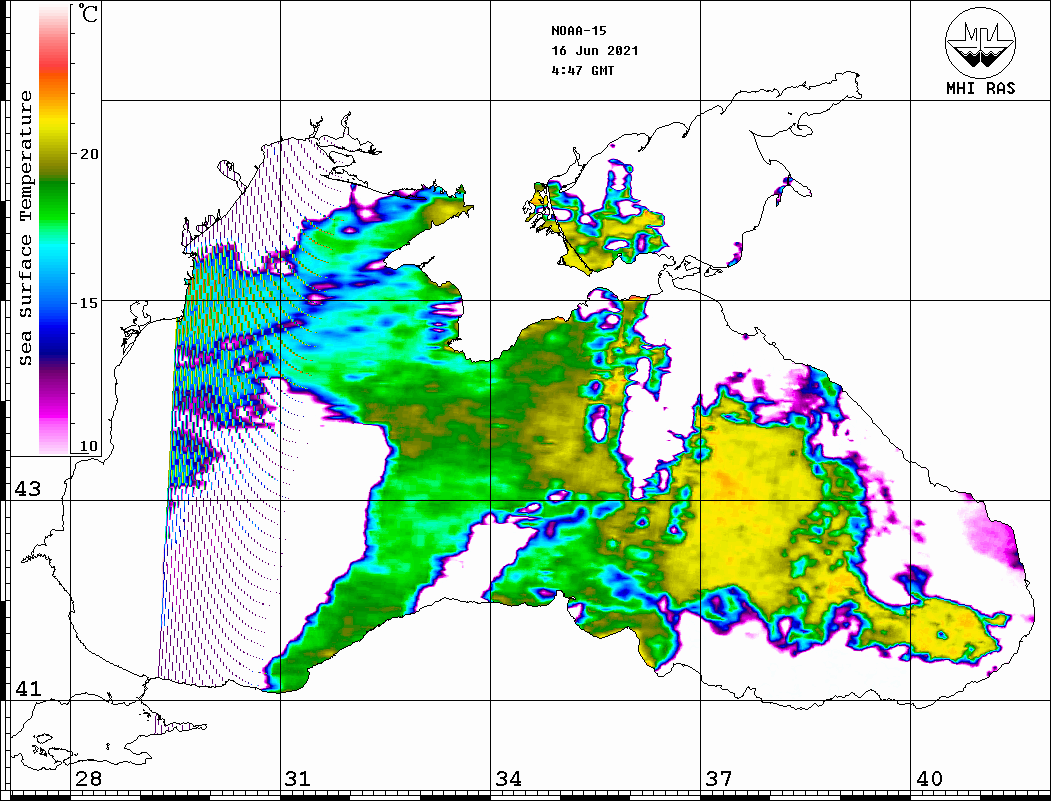
Task: Click the MHI RAS logo emblem
Action: [x=980, y=42]
